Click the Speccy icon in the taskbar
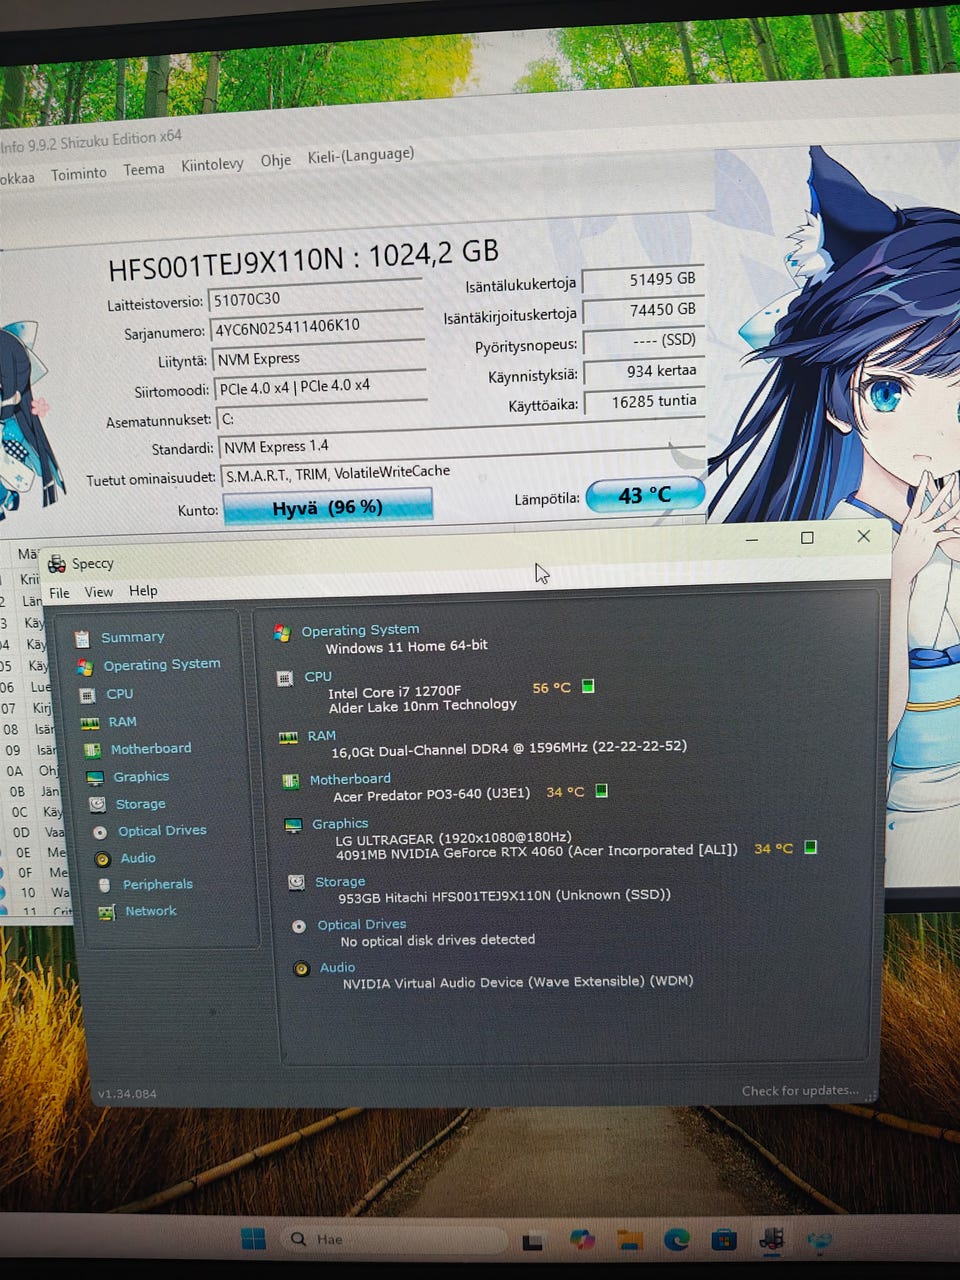The width and height of the screenshot is (960, 1280). (771, 1240)
